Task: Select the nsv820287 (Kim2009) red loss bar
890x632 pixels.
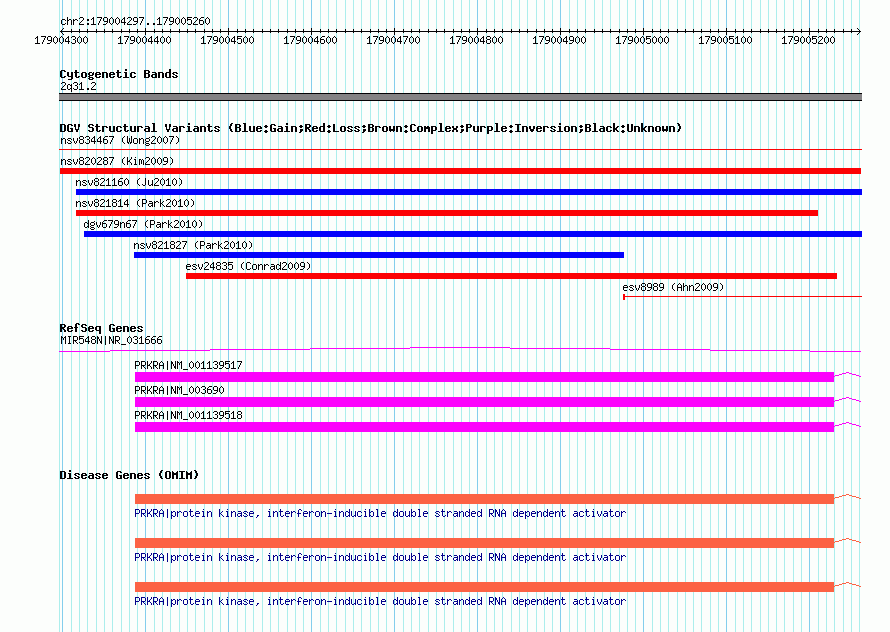Action: (460, 171)
